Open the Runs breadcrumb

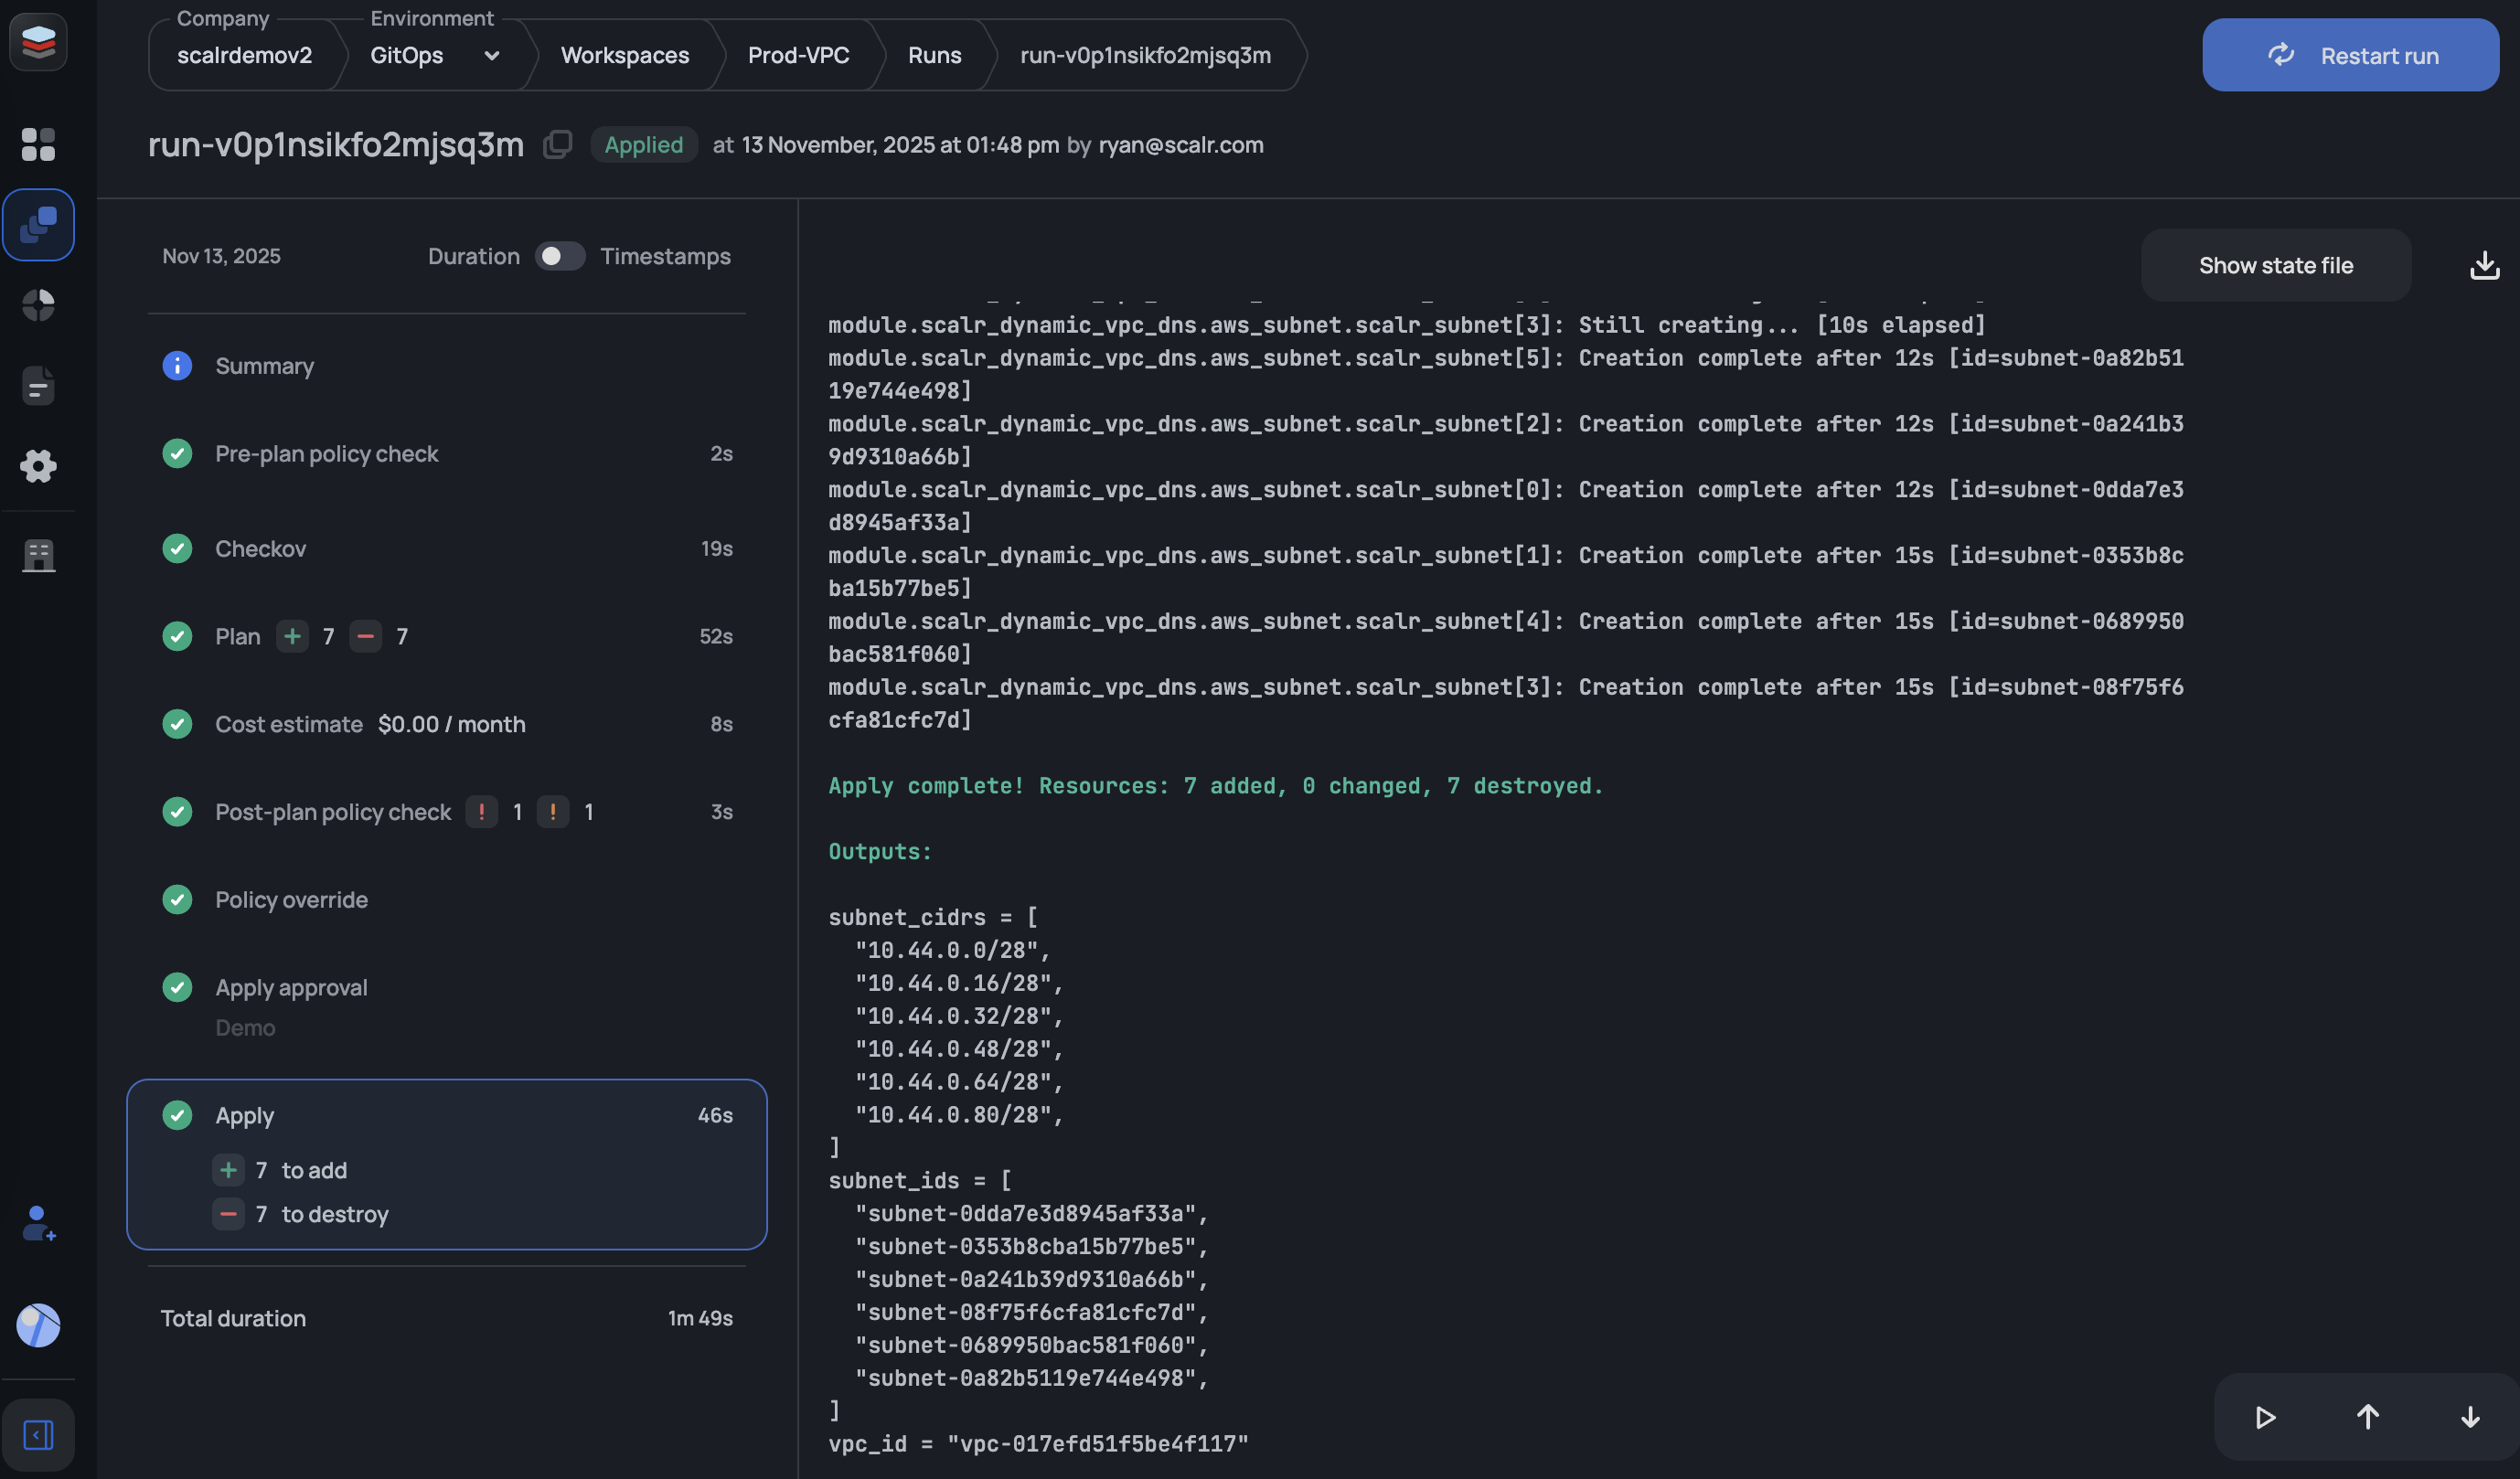click(934, 56)
